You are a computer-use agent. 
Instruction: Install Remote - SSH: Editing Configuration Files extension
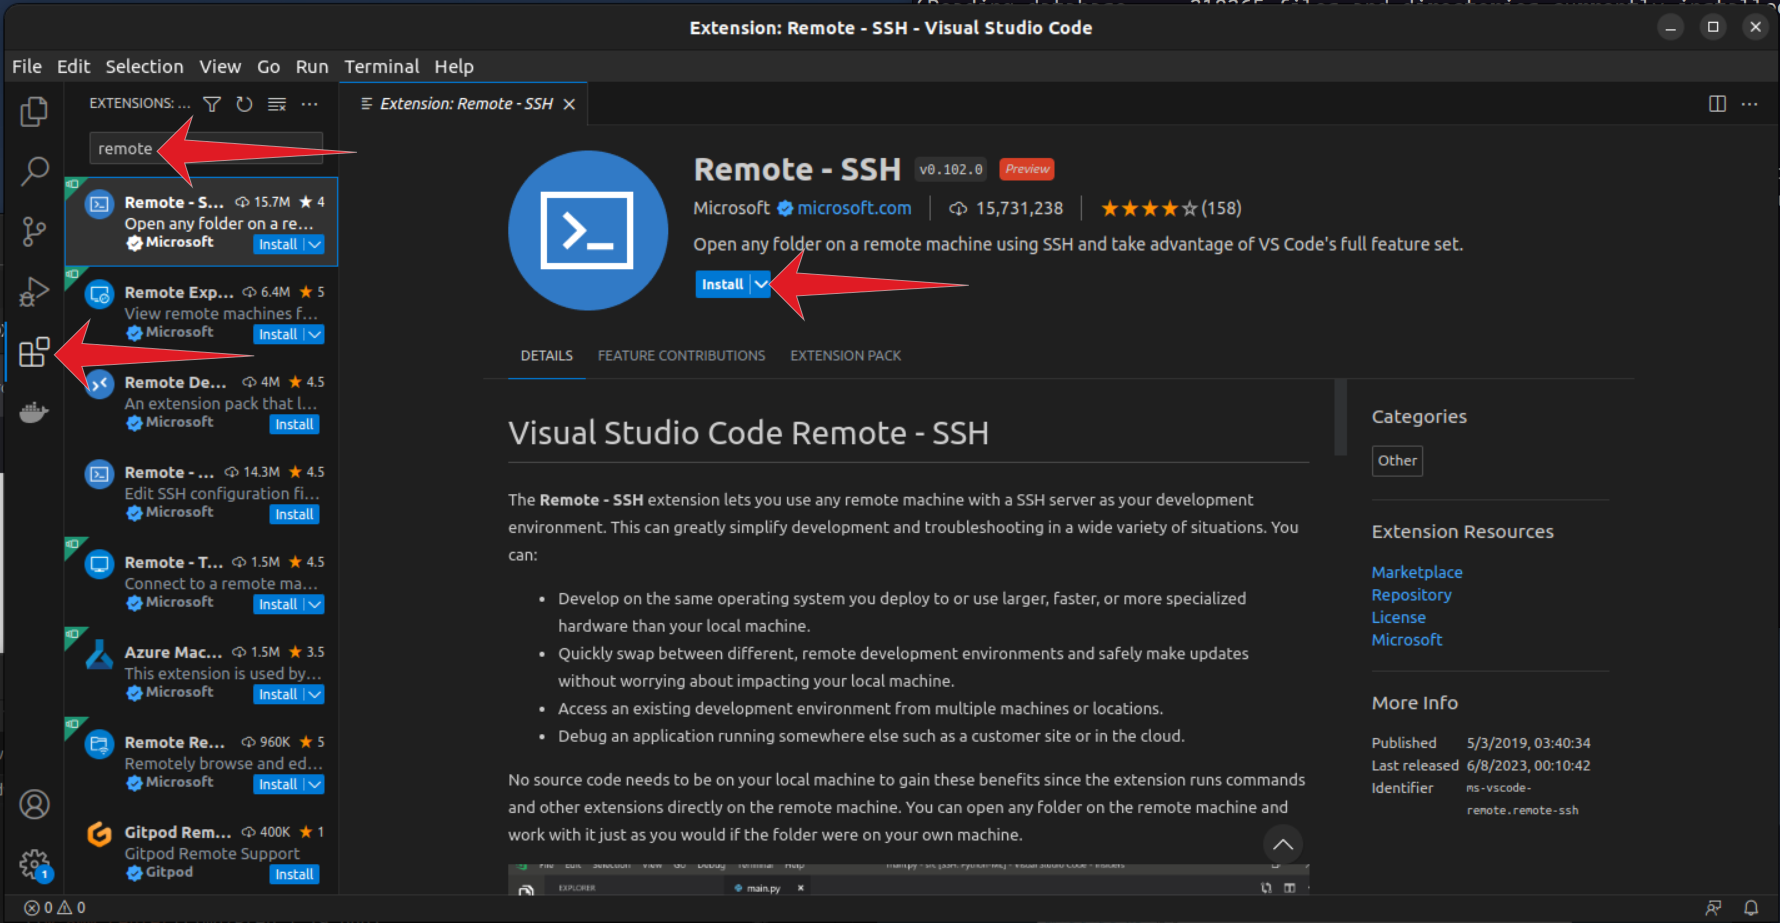tap(294, 514)
